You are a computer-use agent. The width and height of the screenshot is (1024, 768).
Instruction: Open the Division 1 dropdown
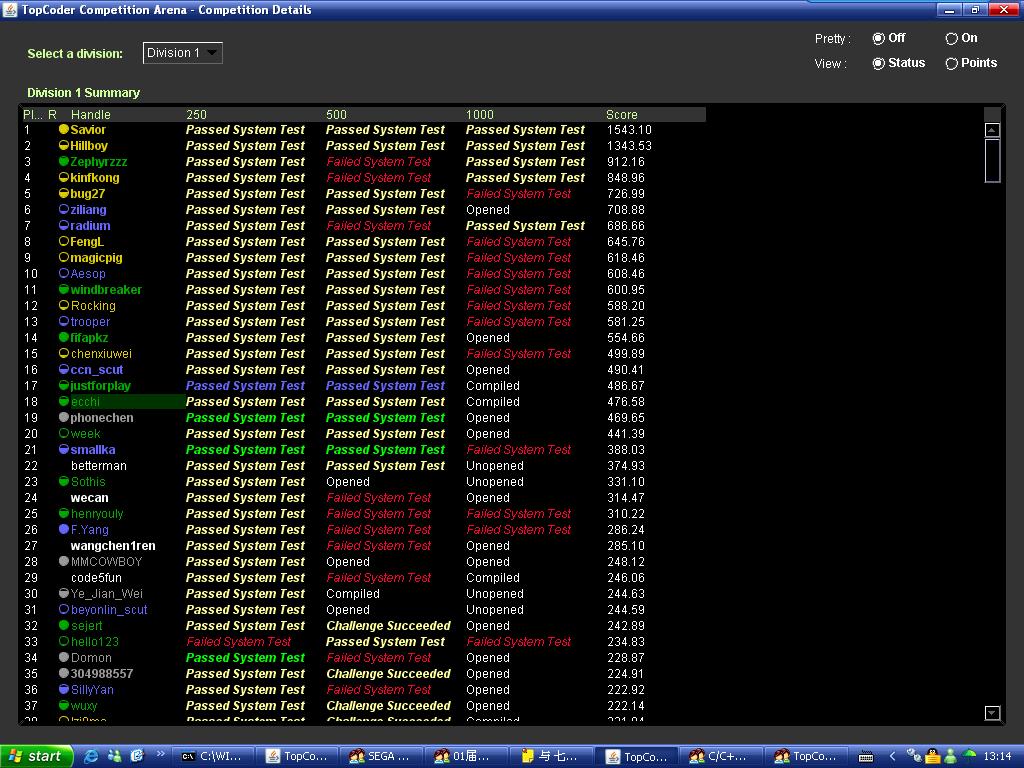(x=183, y=53)
